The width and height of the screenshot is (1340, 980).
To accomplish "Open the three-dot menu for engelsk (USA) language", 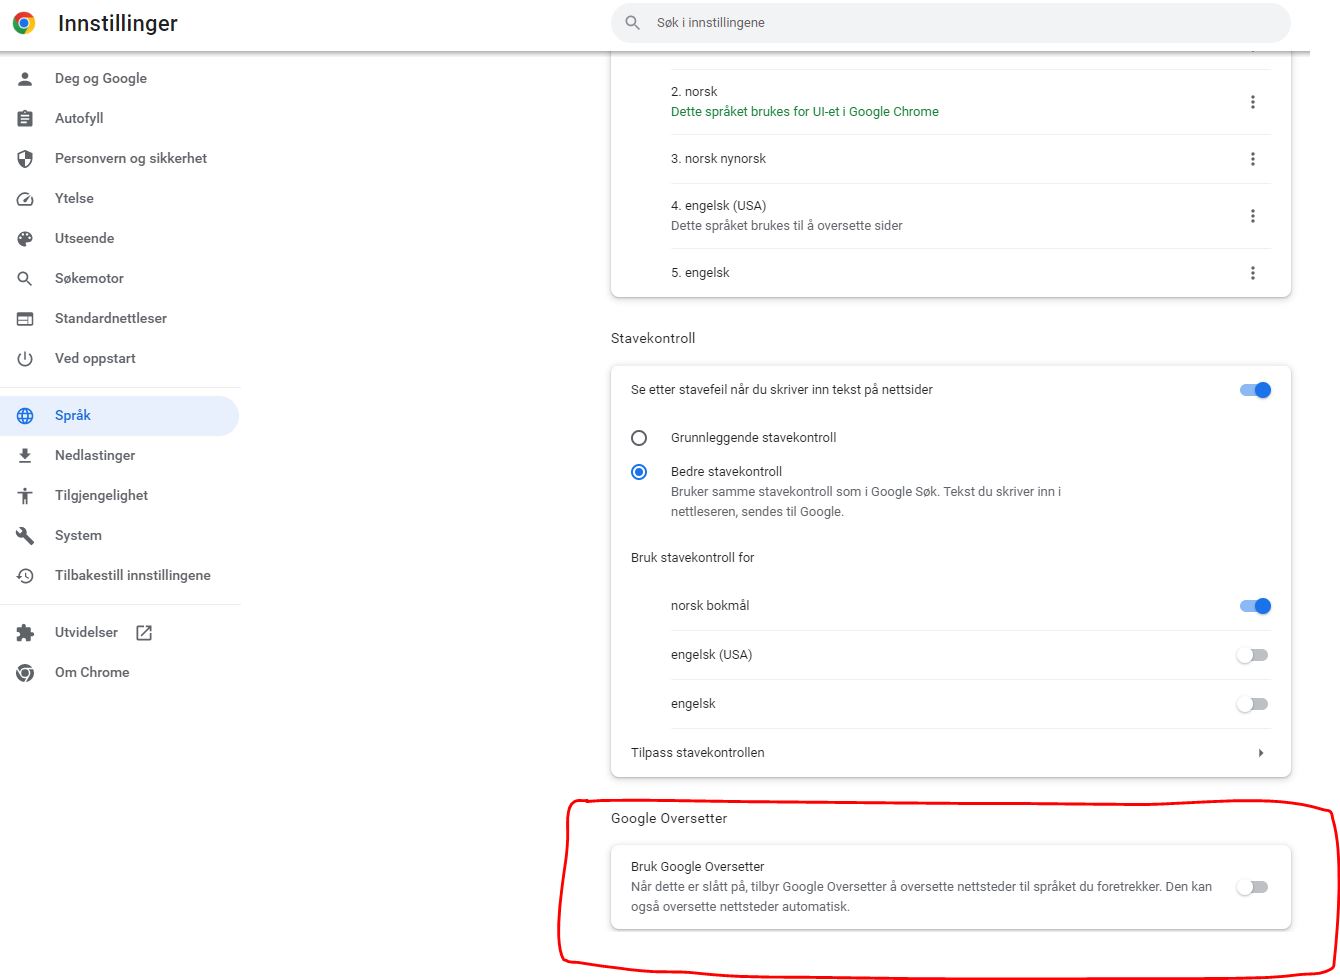I will (x=1252, y=216).
